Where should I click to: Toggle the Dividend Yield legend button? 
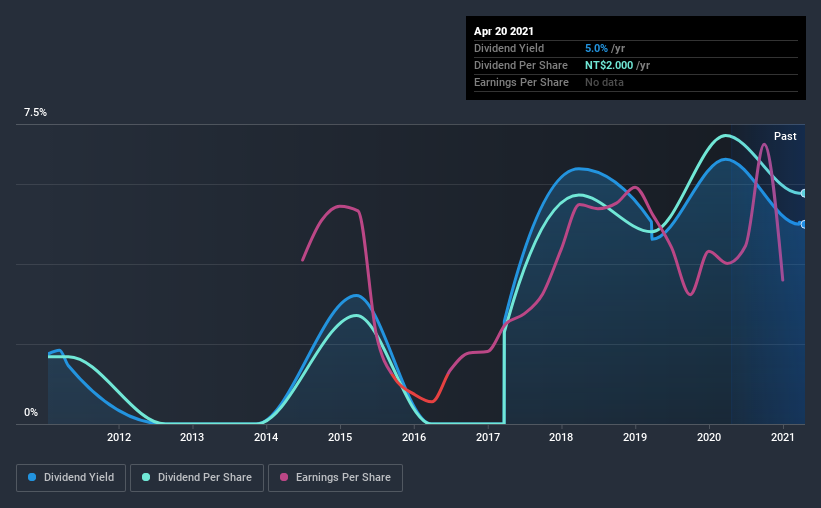[71, 478]
